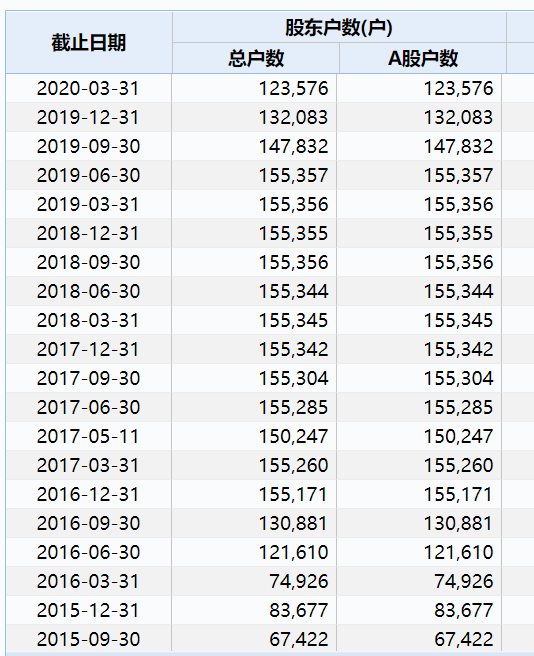Viewport: 534px width, 656px height.
Task: Click the 2016-03-31 date cell
Action: coord(88,581)
